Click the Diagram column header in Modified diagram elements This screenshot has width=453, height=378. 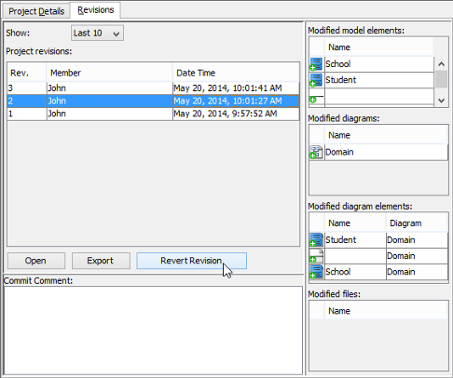point(417,223)
